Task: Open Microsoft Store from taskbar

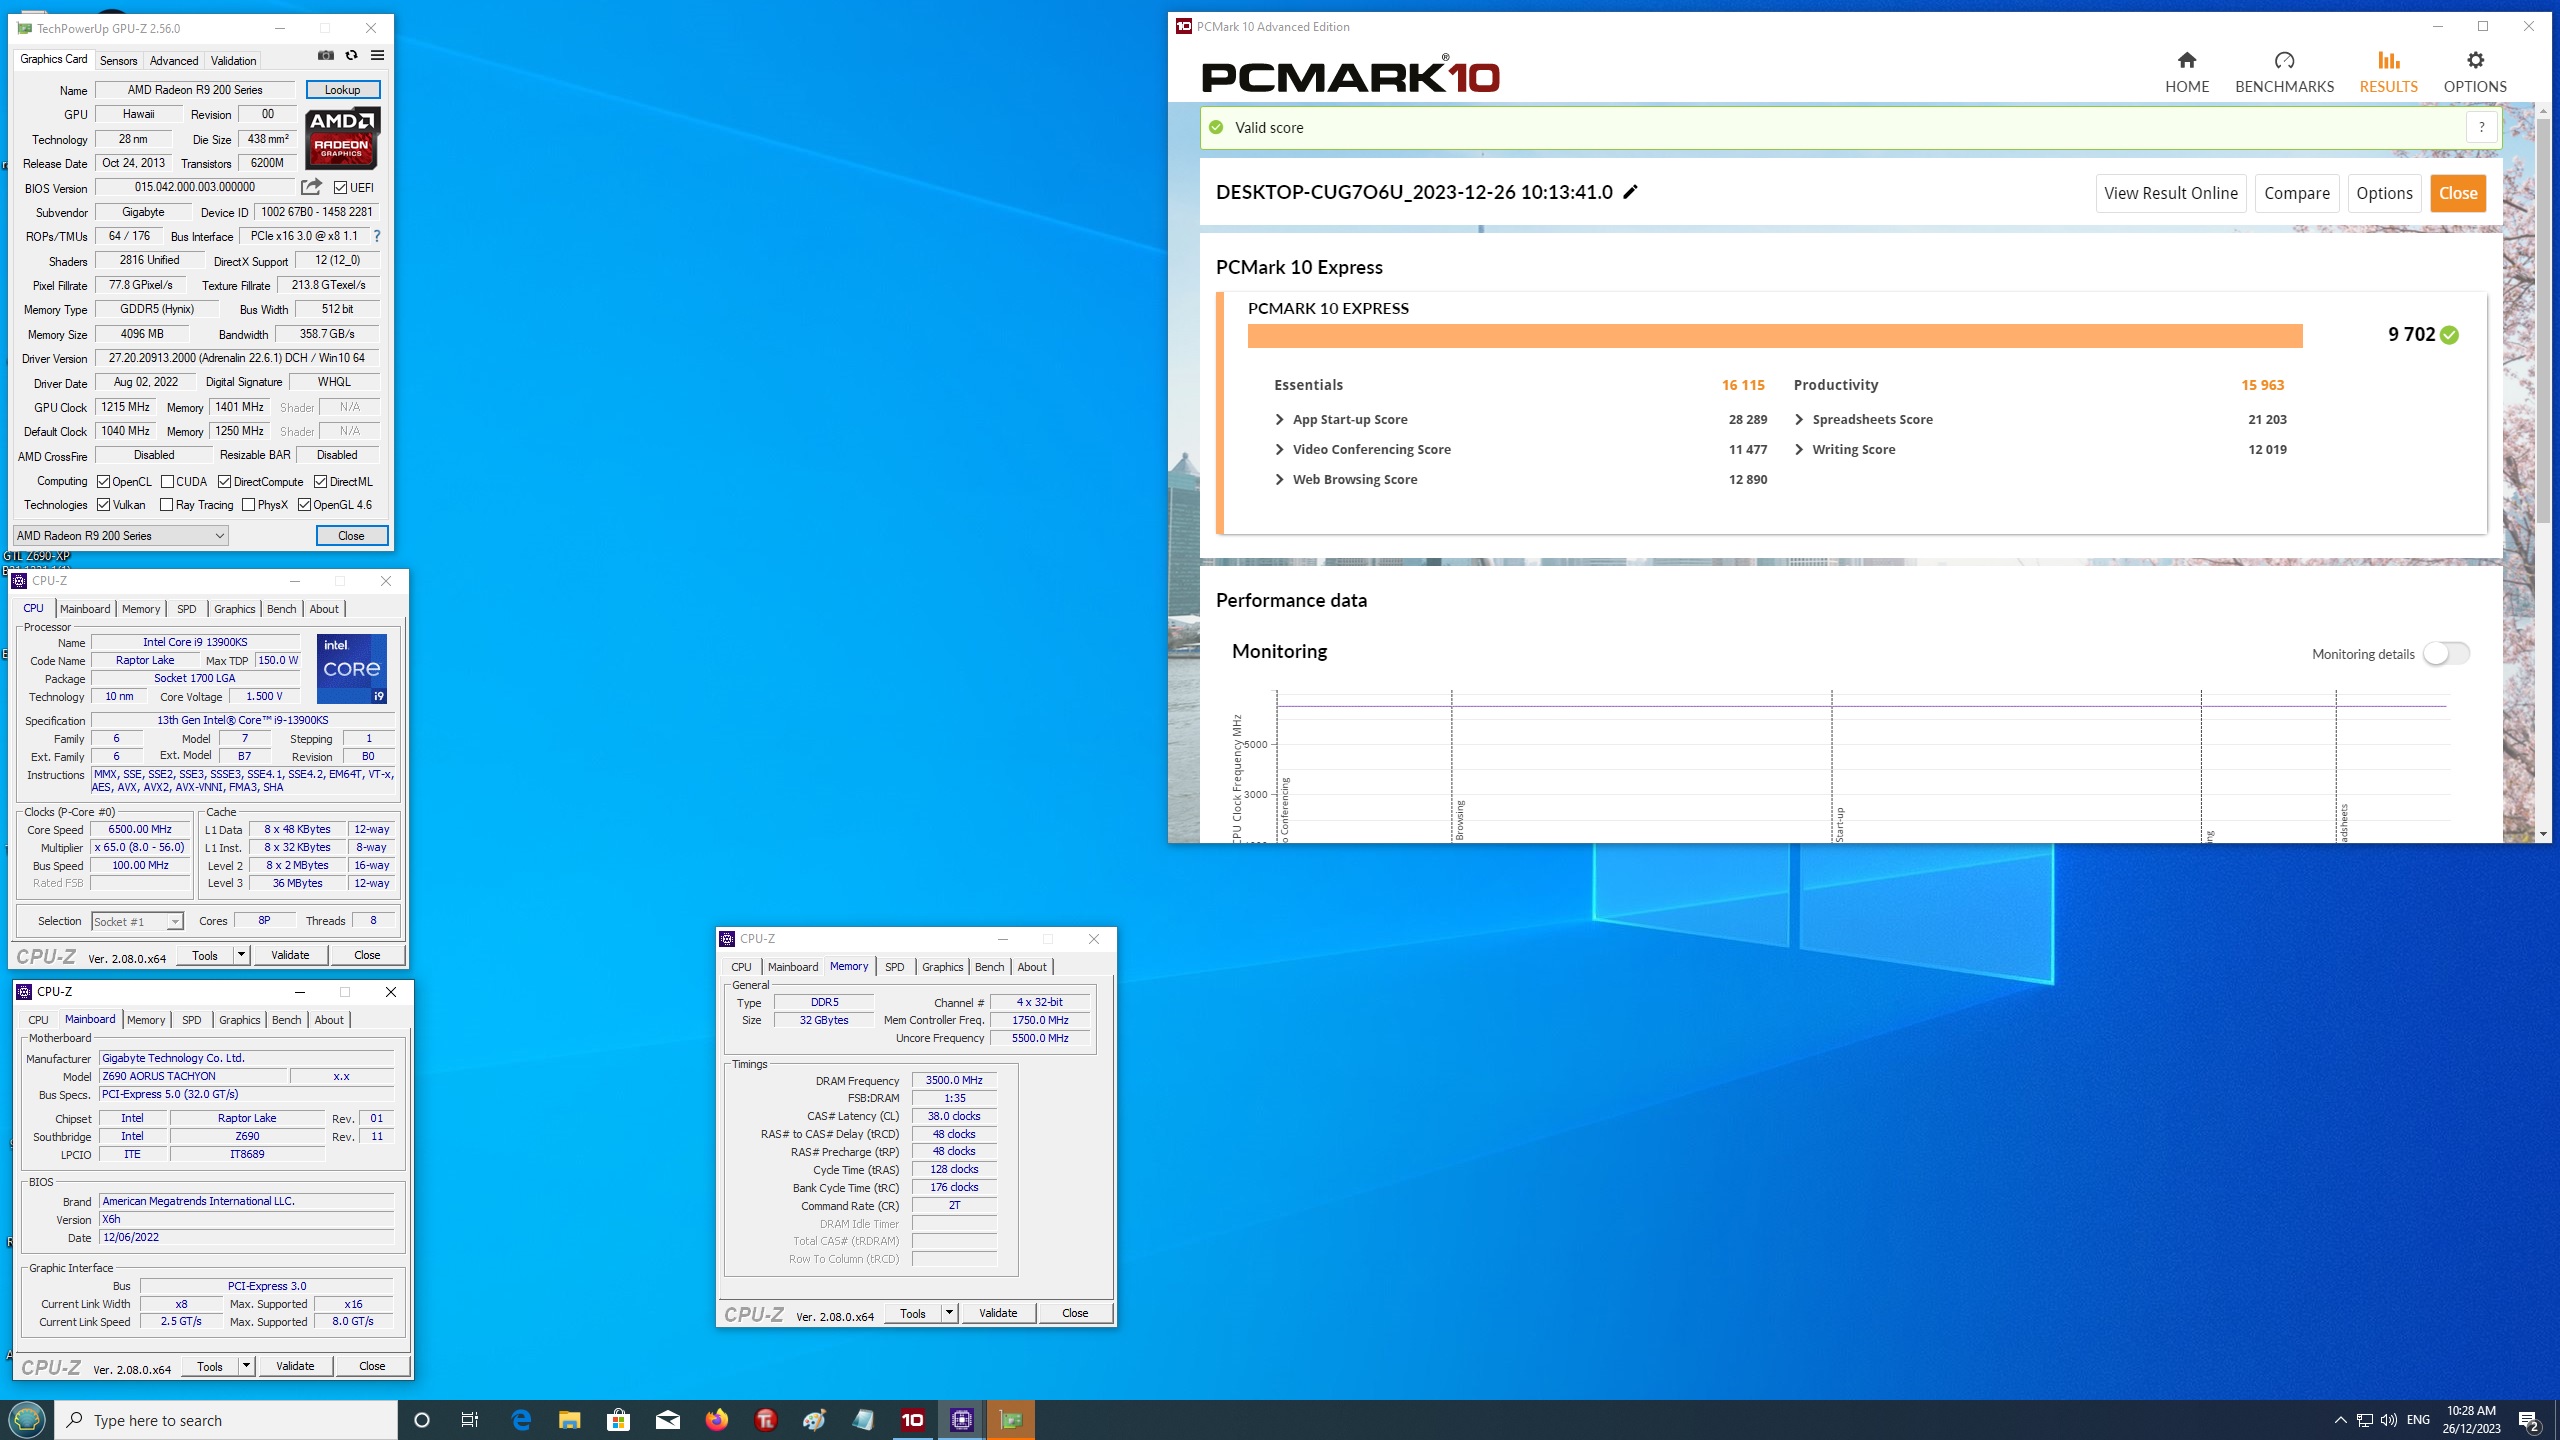Action: click(619, 1420)
